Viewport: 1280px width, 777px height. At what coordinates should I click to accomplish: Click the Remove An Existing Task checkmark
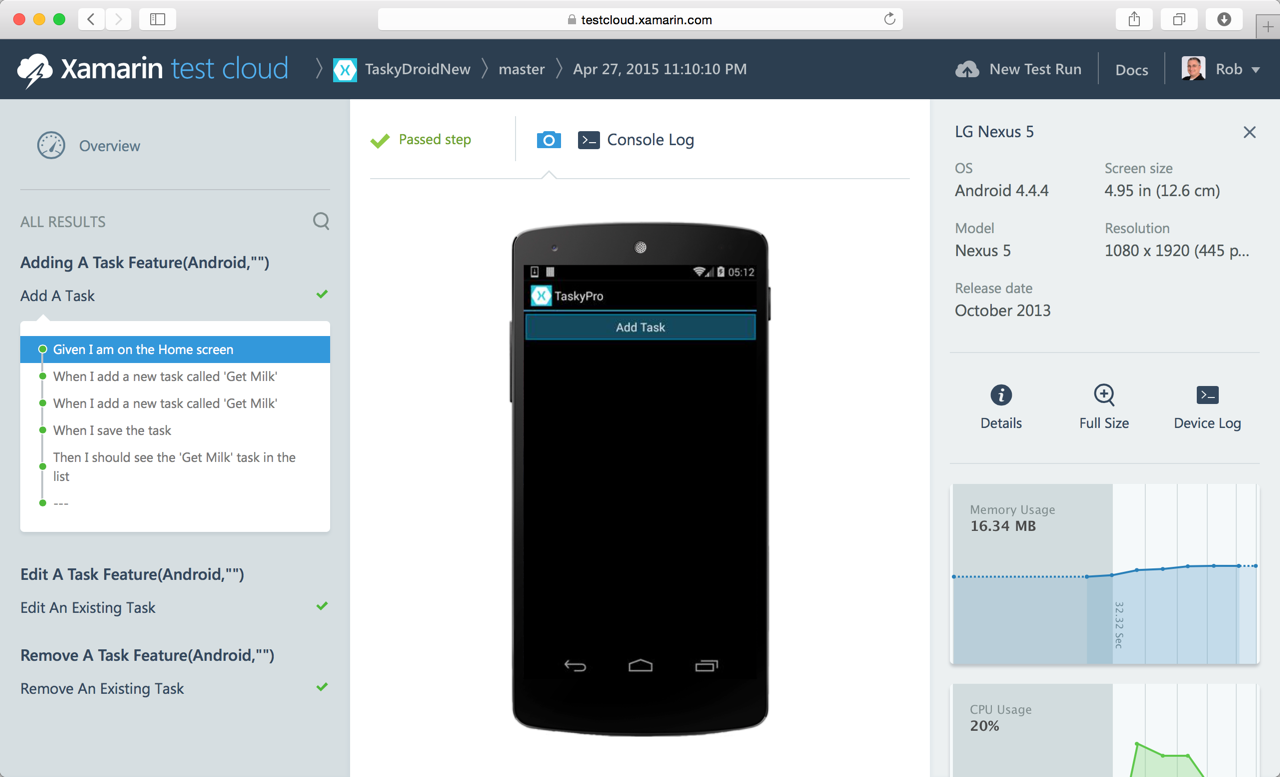[322, 687]
